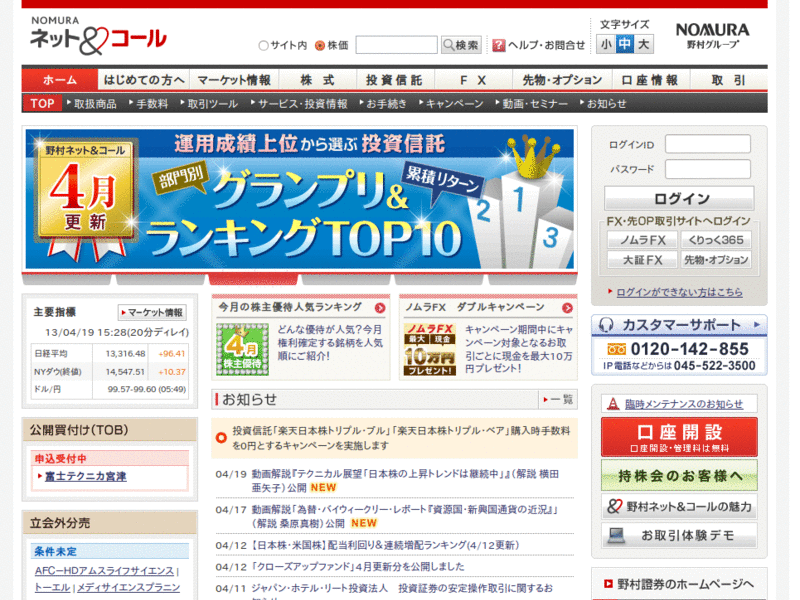Click the グランプリ&ランキングTOP10 banner

click(x=299, y=199)
